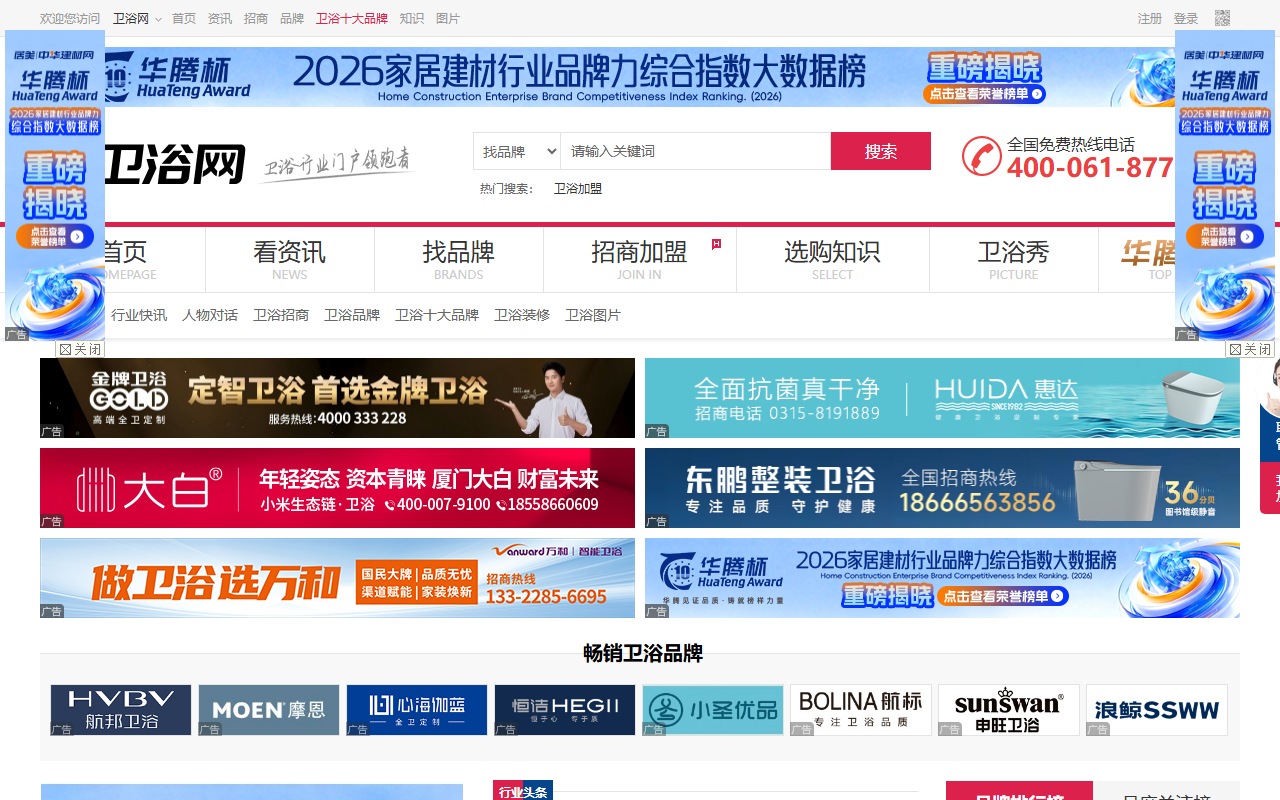Click the 注册 register link
1280x800 pixels.
(x=1150, y=18)
